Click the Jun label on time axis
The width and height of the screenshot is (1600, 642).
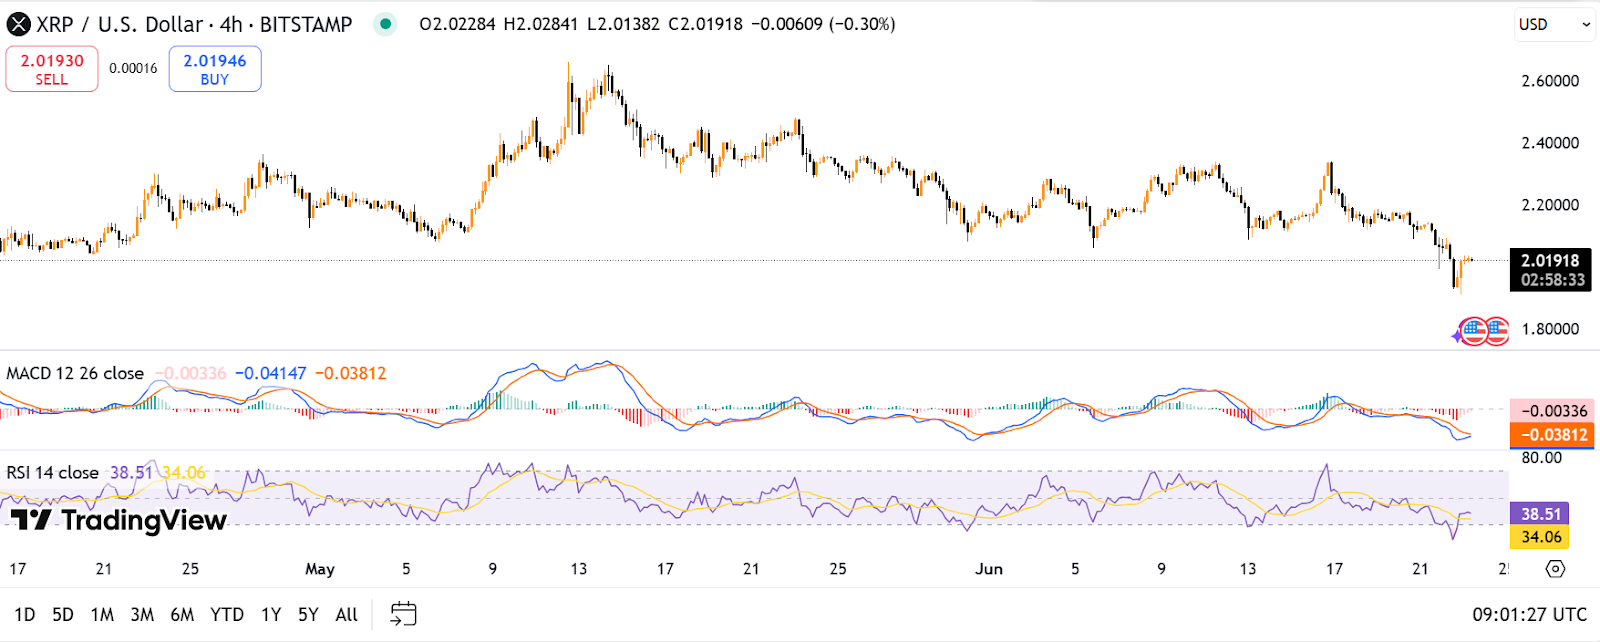pos(989,569)
